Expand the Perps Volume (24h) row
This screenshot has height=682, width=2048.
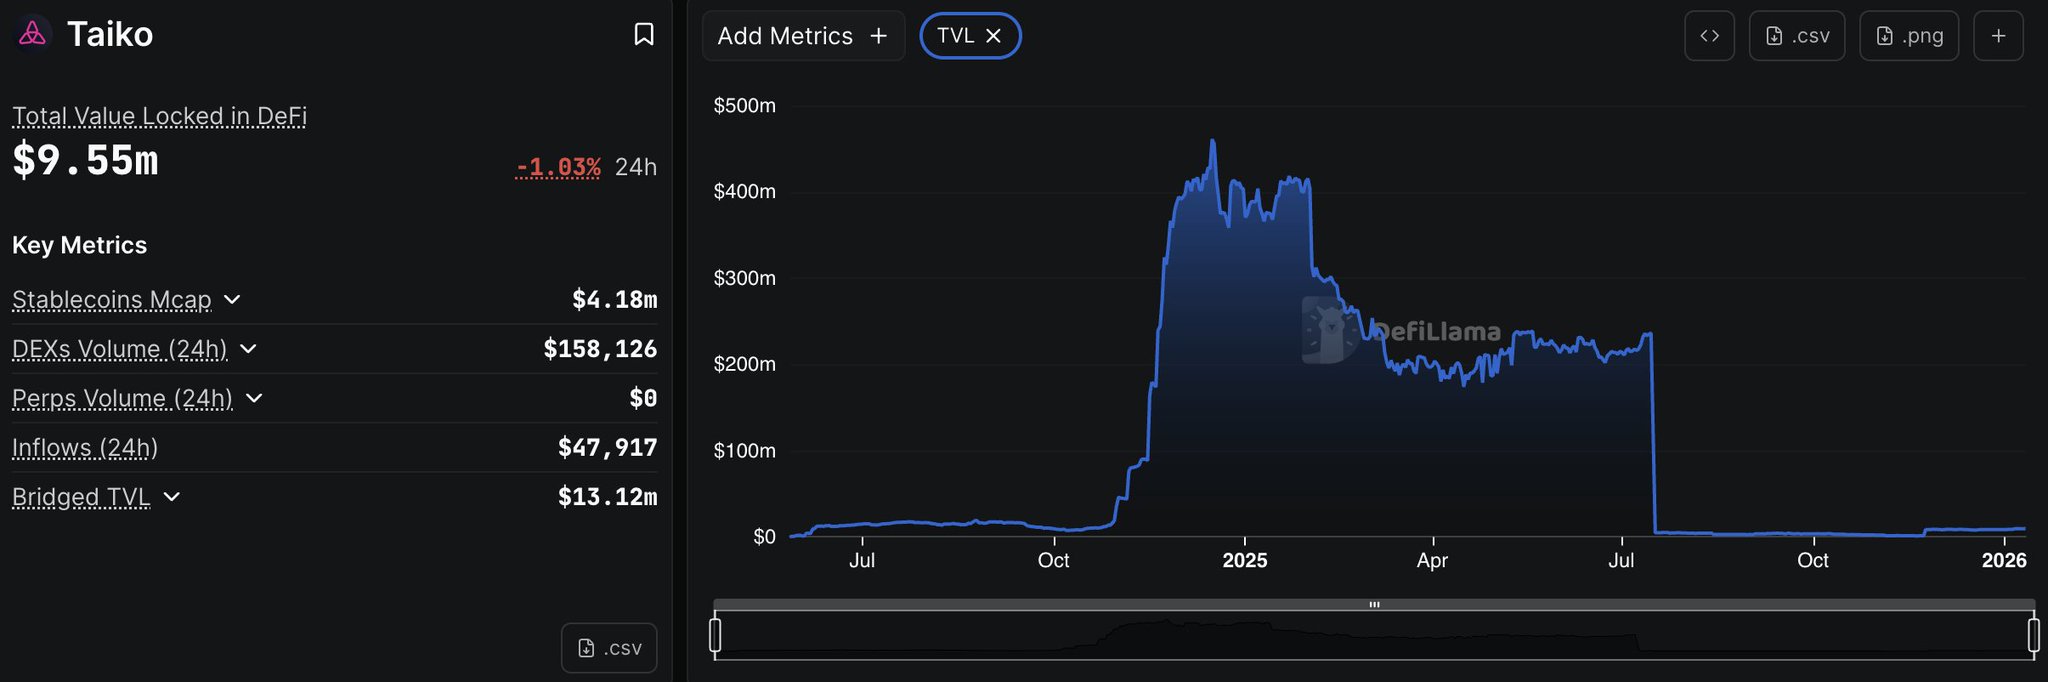point(254,398)
